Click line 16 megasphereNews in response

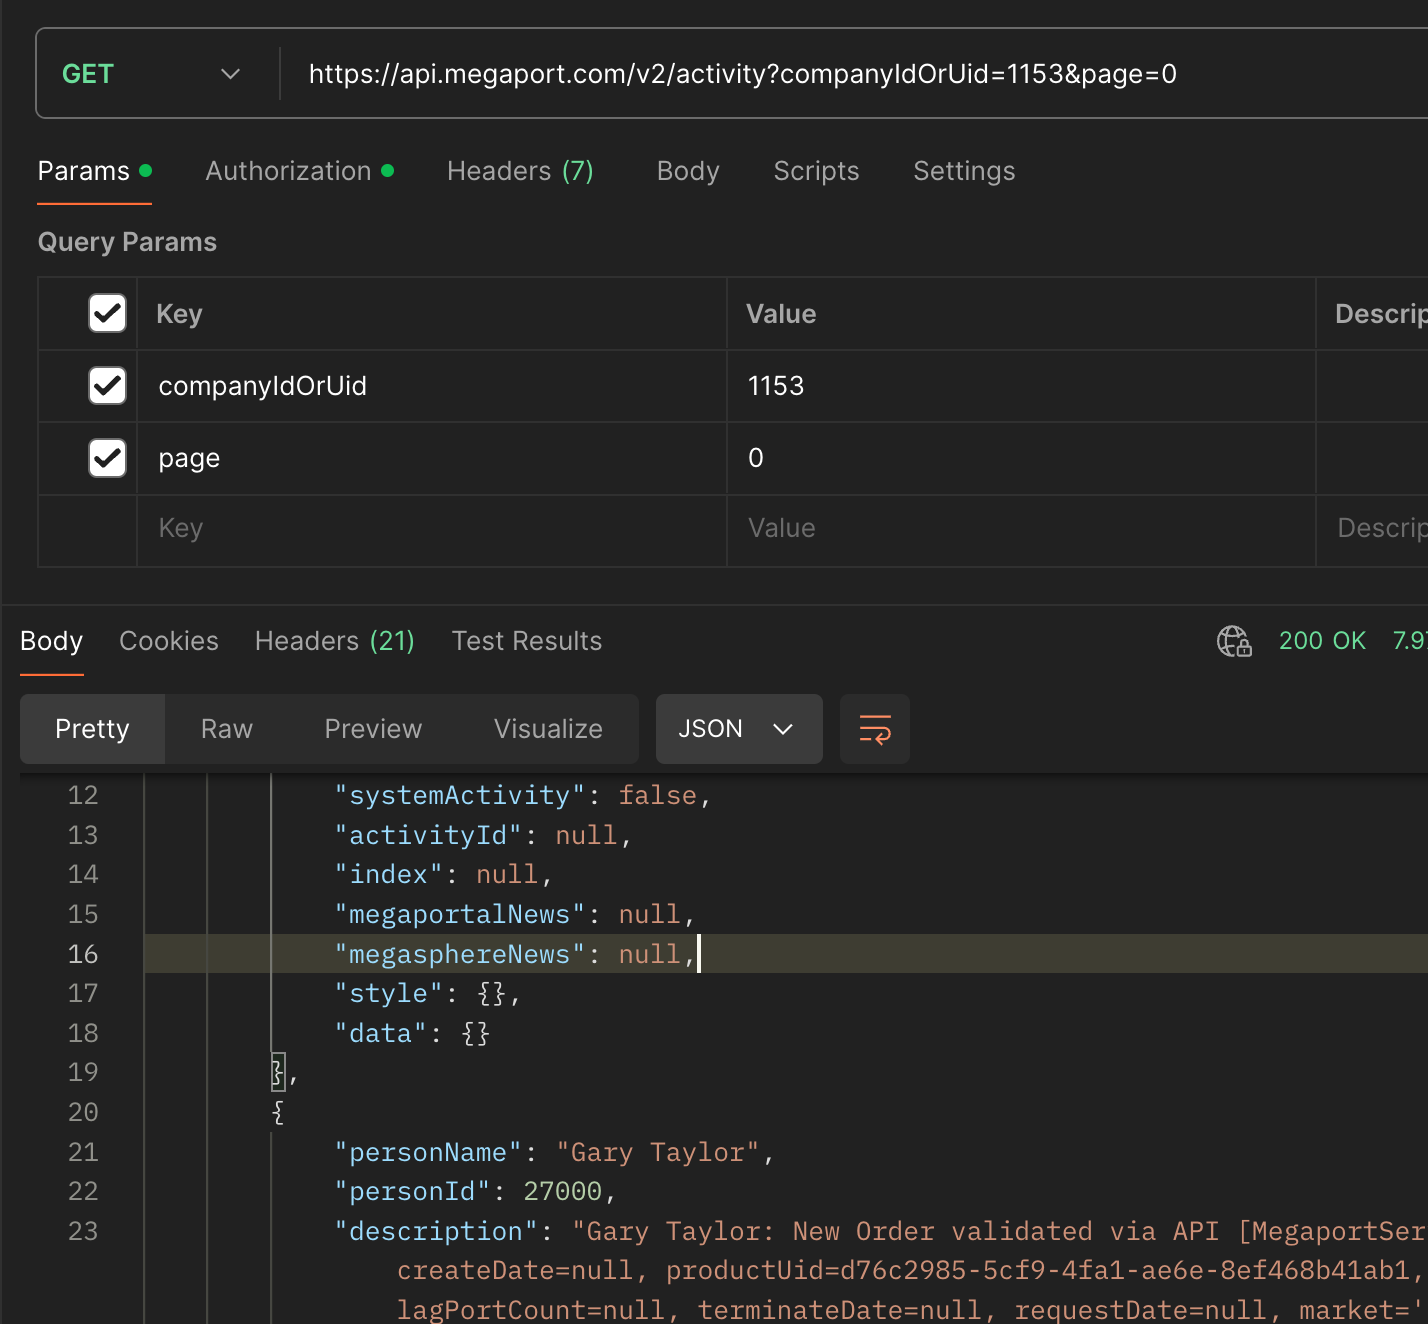pyautogui.click(x=514, y=954)
